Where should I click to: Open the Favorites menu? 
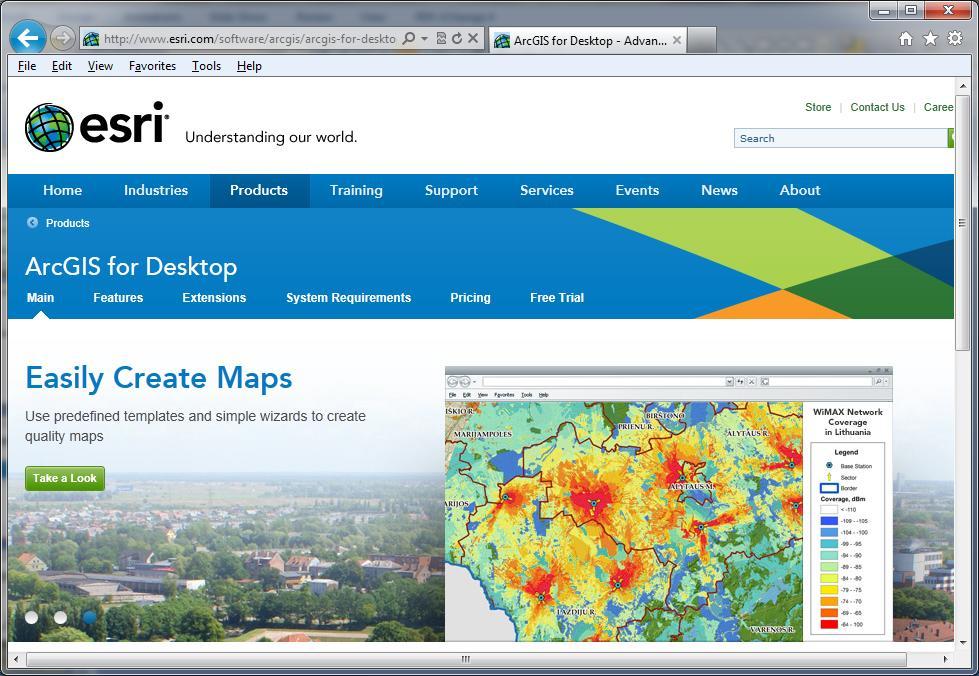(152, 66)
